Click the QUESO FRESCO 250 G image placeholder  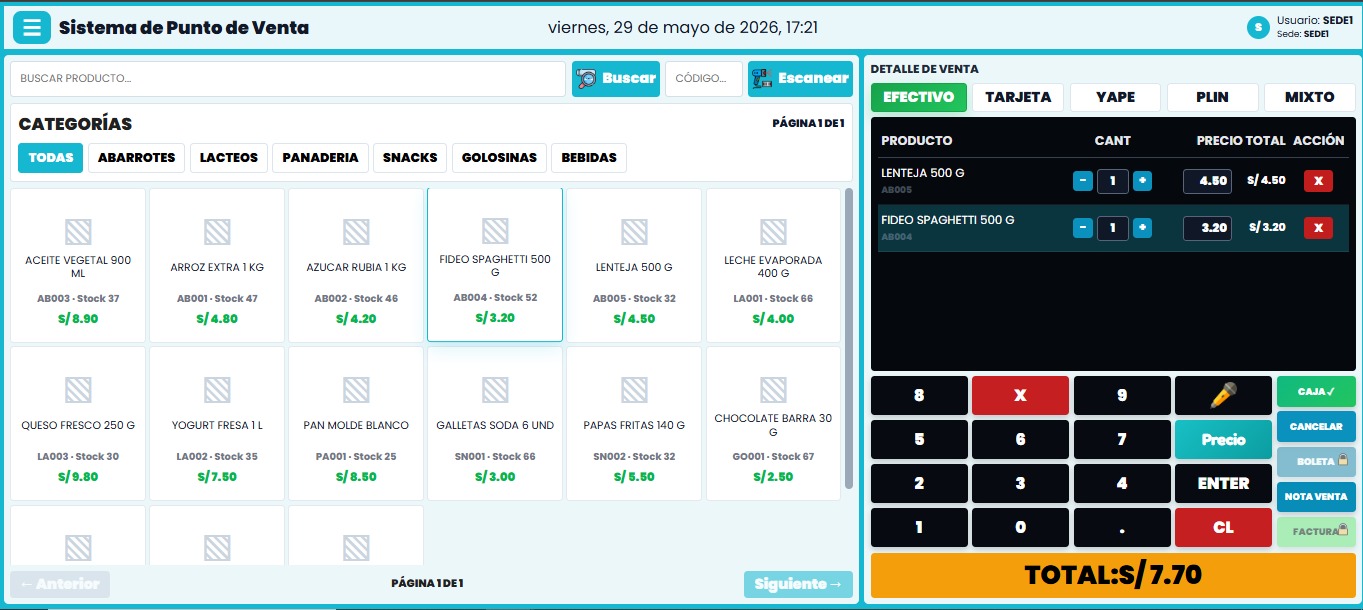click(78, 390)
